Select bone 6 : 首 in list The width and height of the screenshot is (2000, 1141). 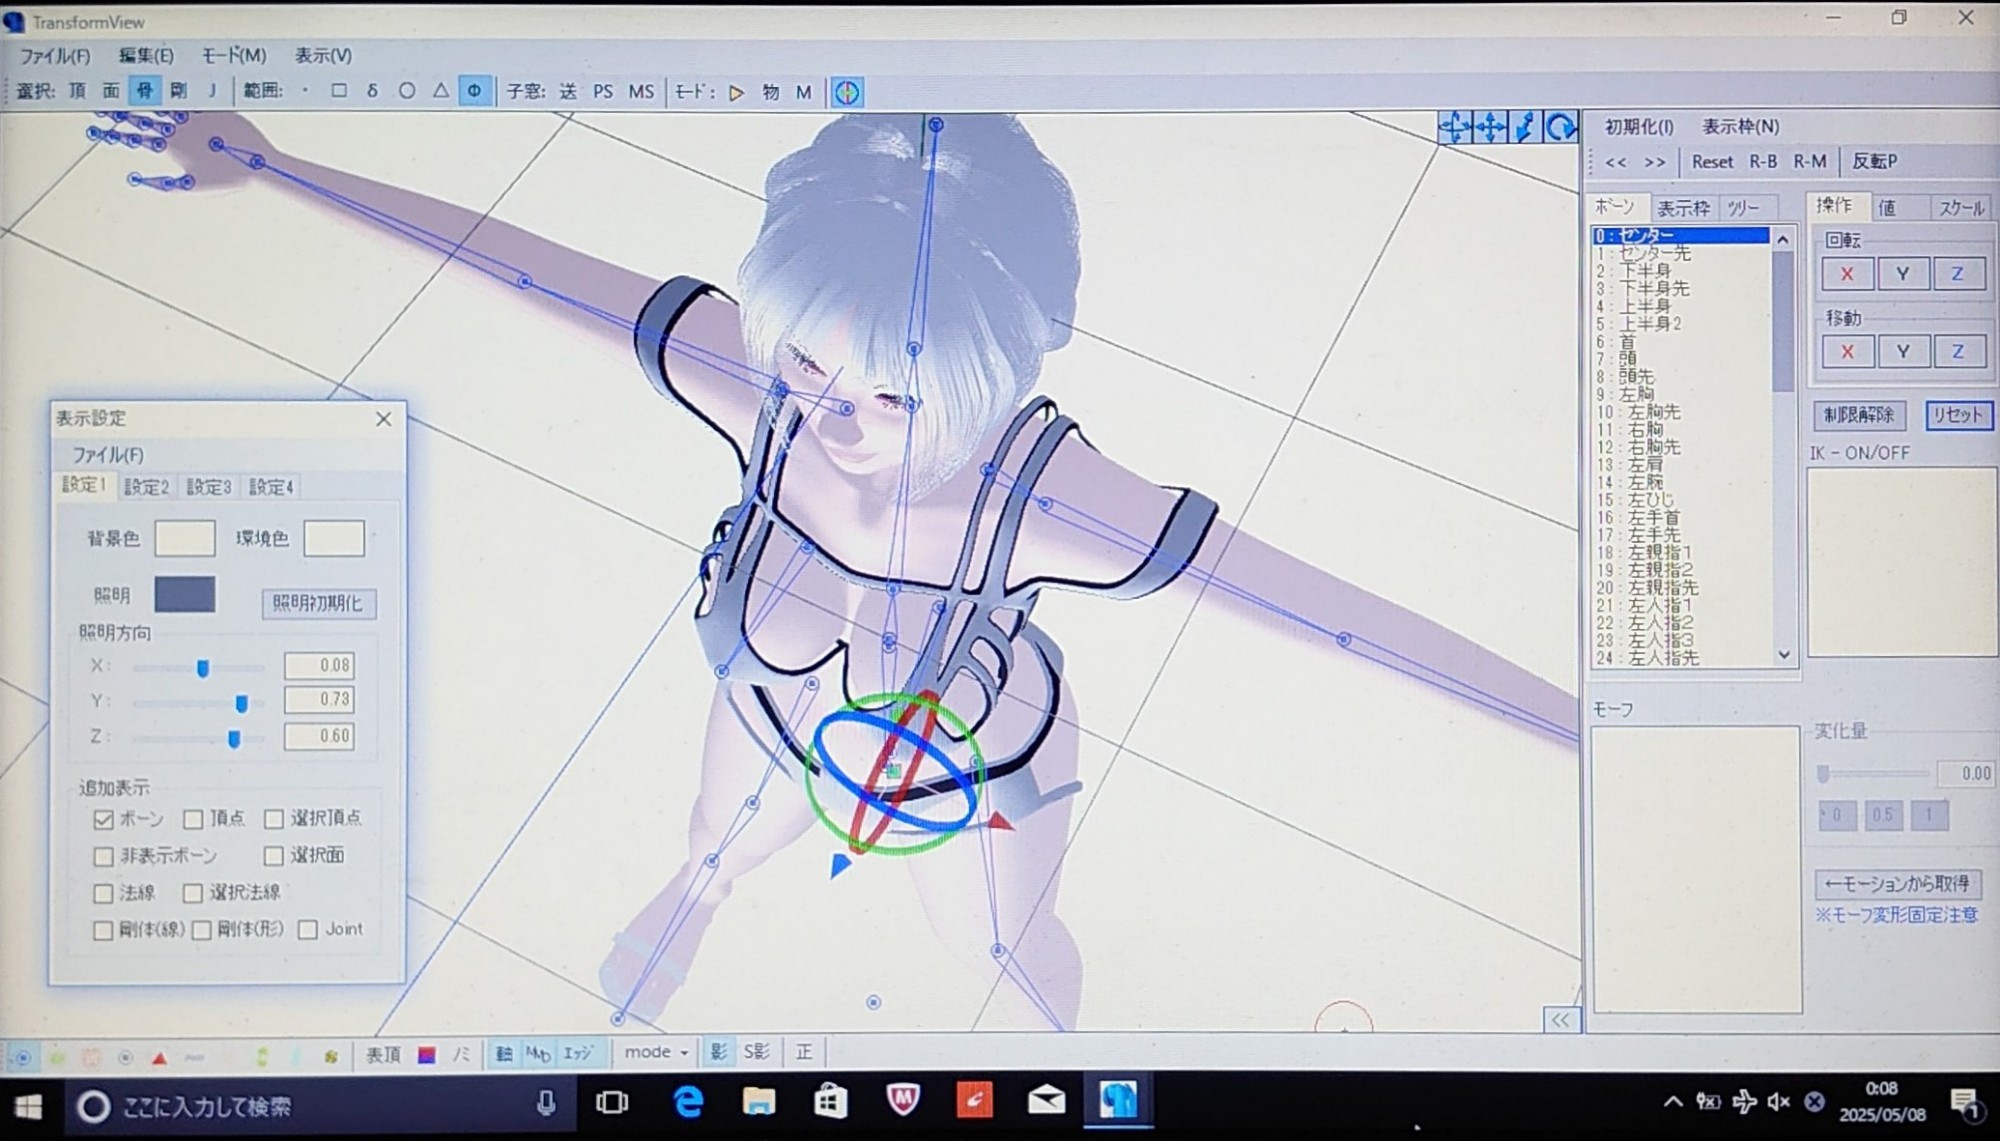click(1681, 342)
